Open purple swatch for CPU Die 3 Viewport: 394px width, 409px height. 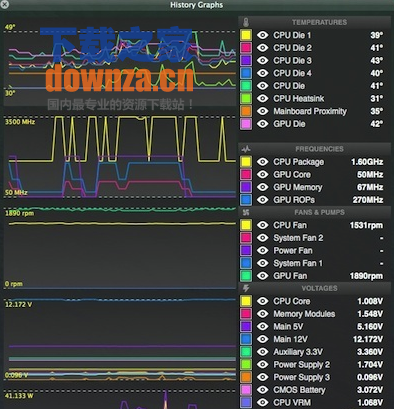[246, 60]
